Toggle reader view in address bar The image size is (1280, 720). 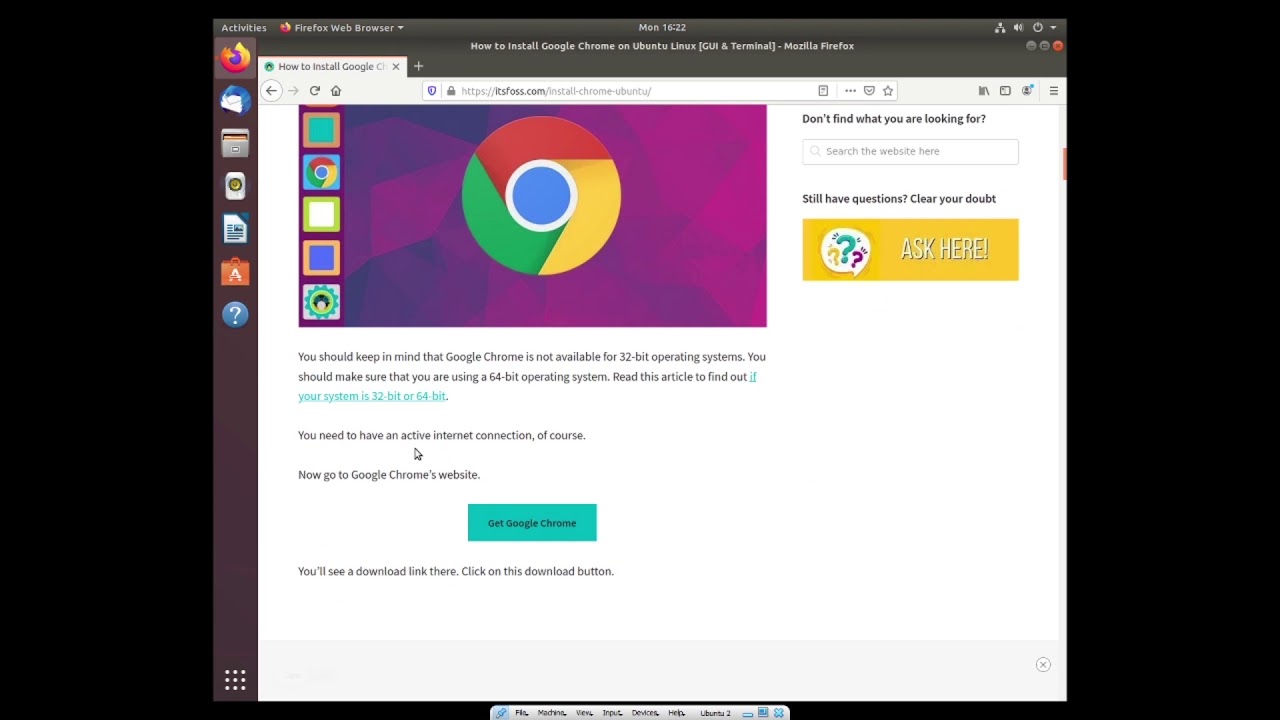coord(823,91)
